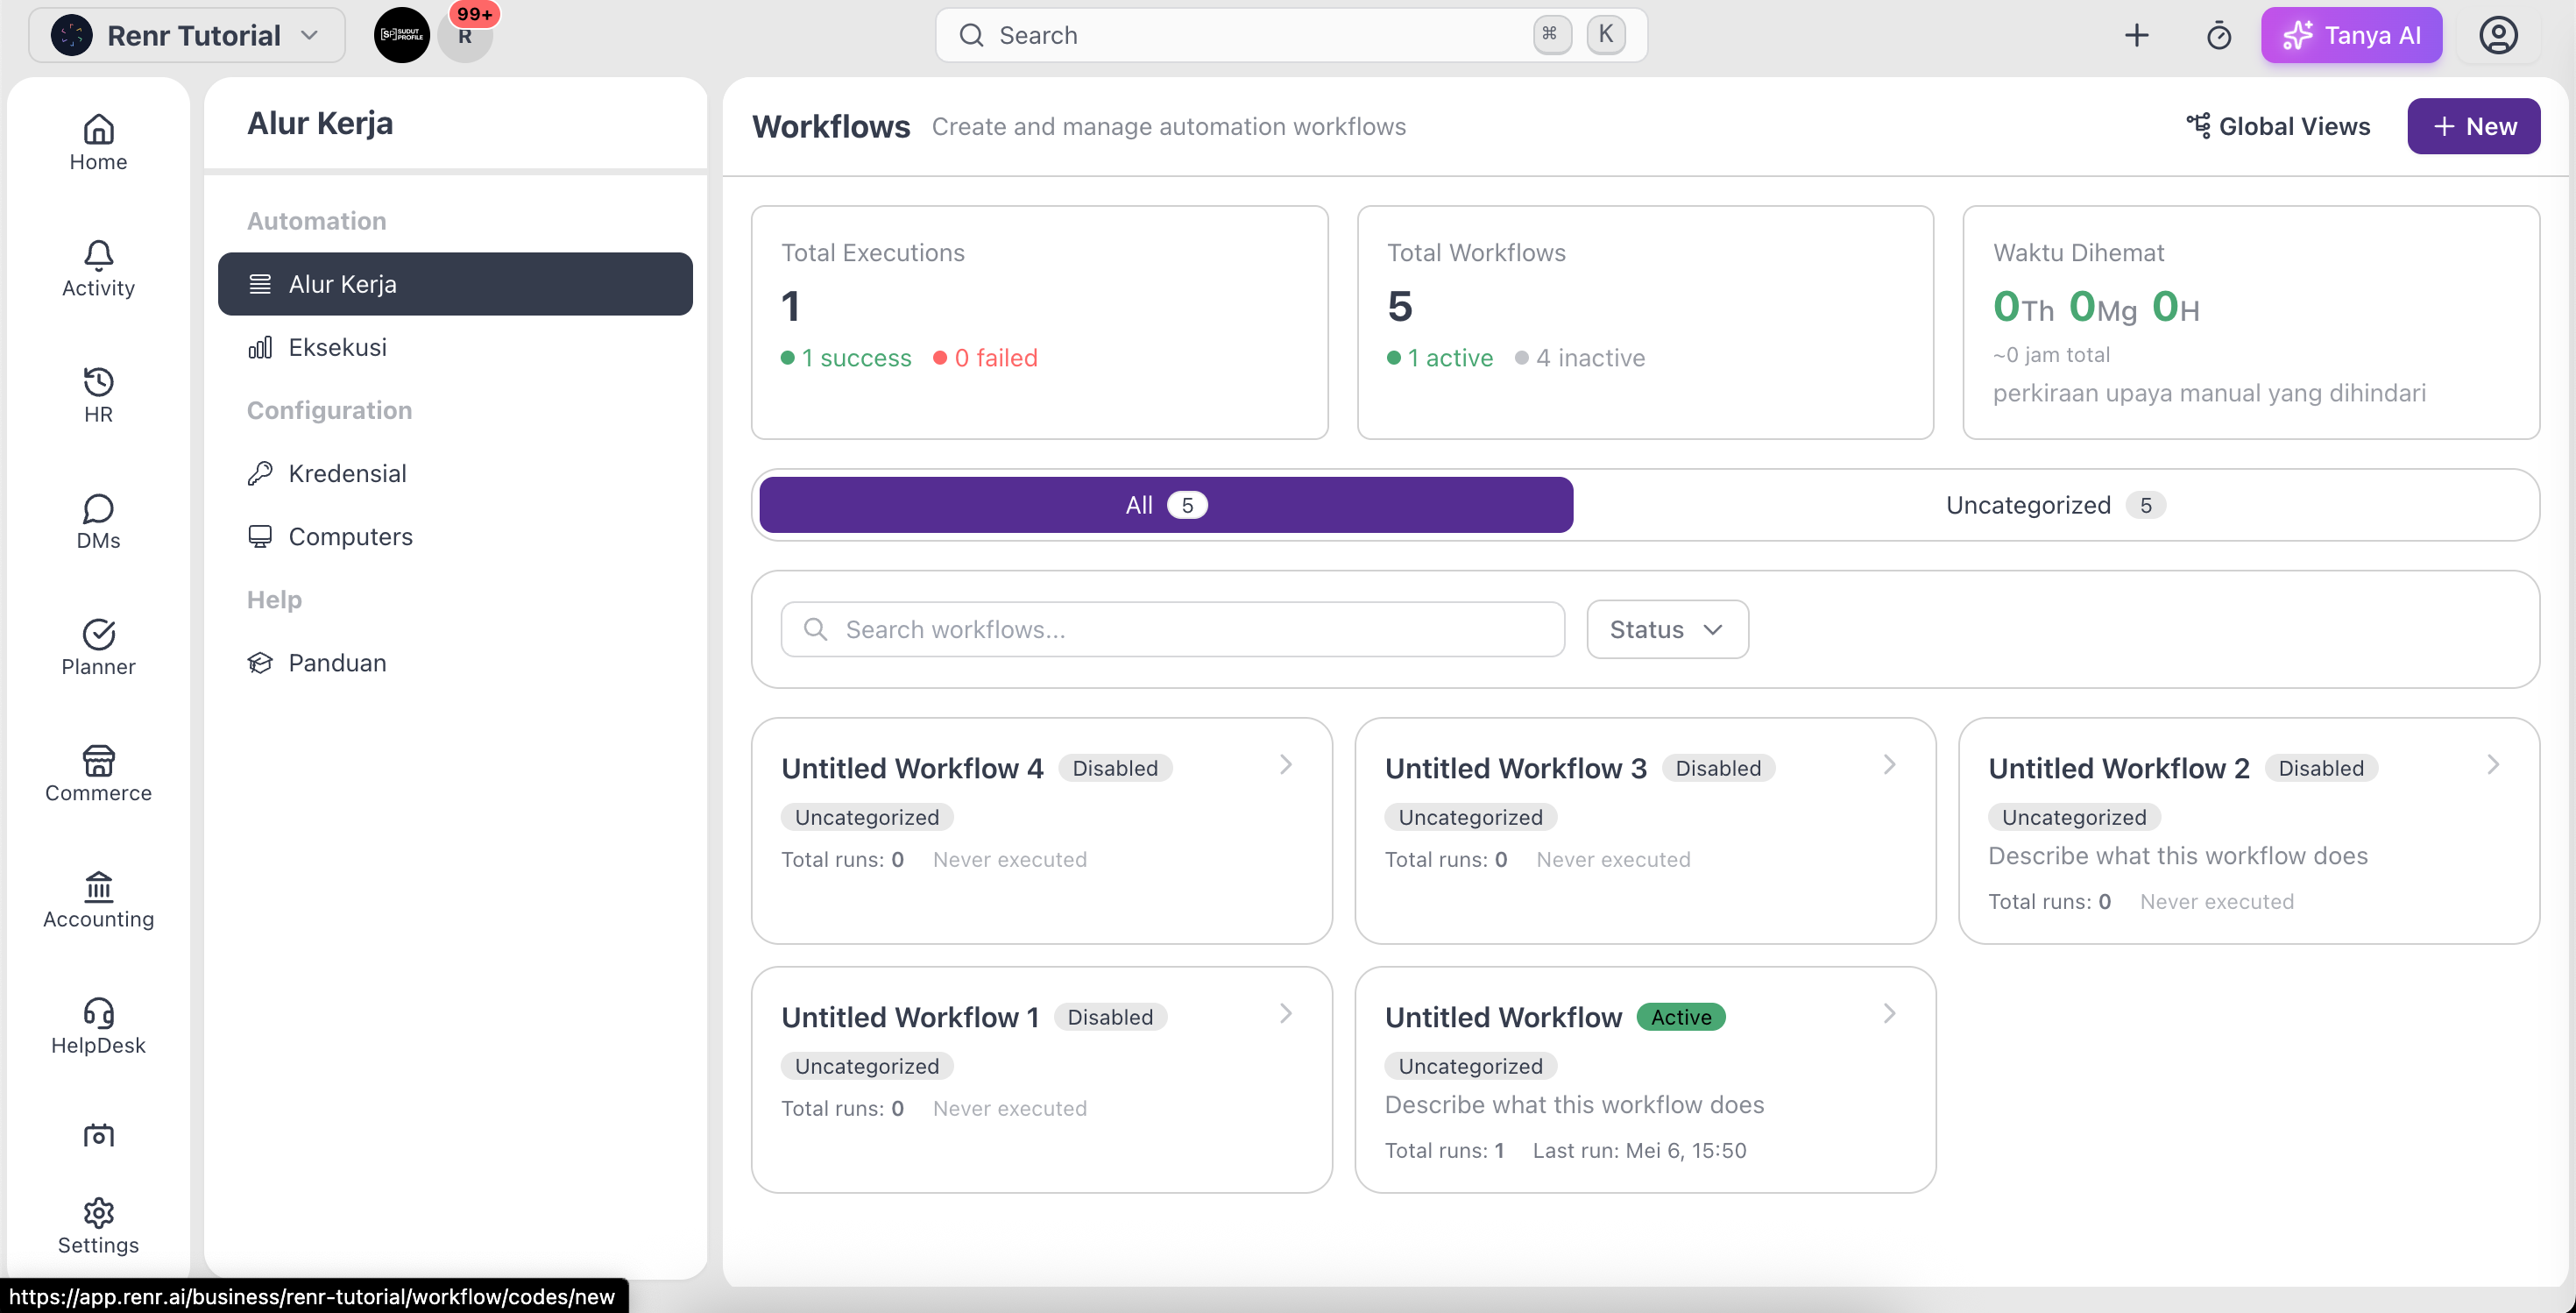Viewport: 2576px width, 1313px height.
Task: Expand the Renr Tutorial workspace dropdown
Action: point(187,35)
